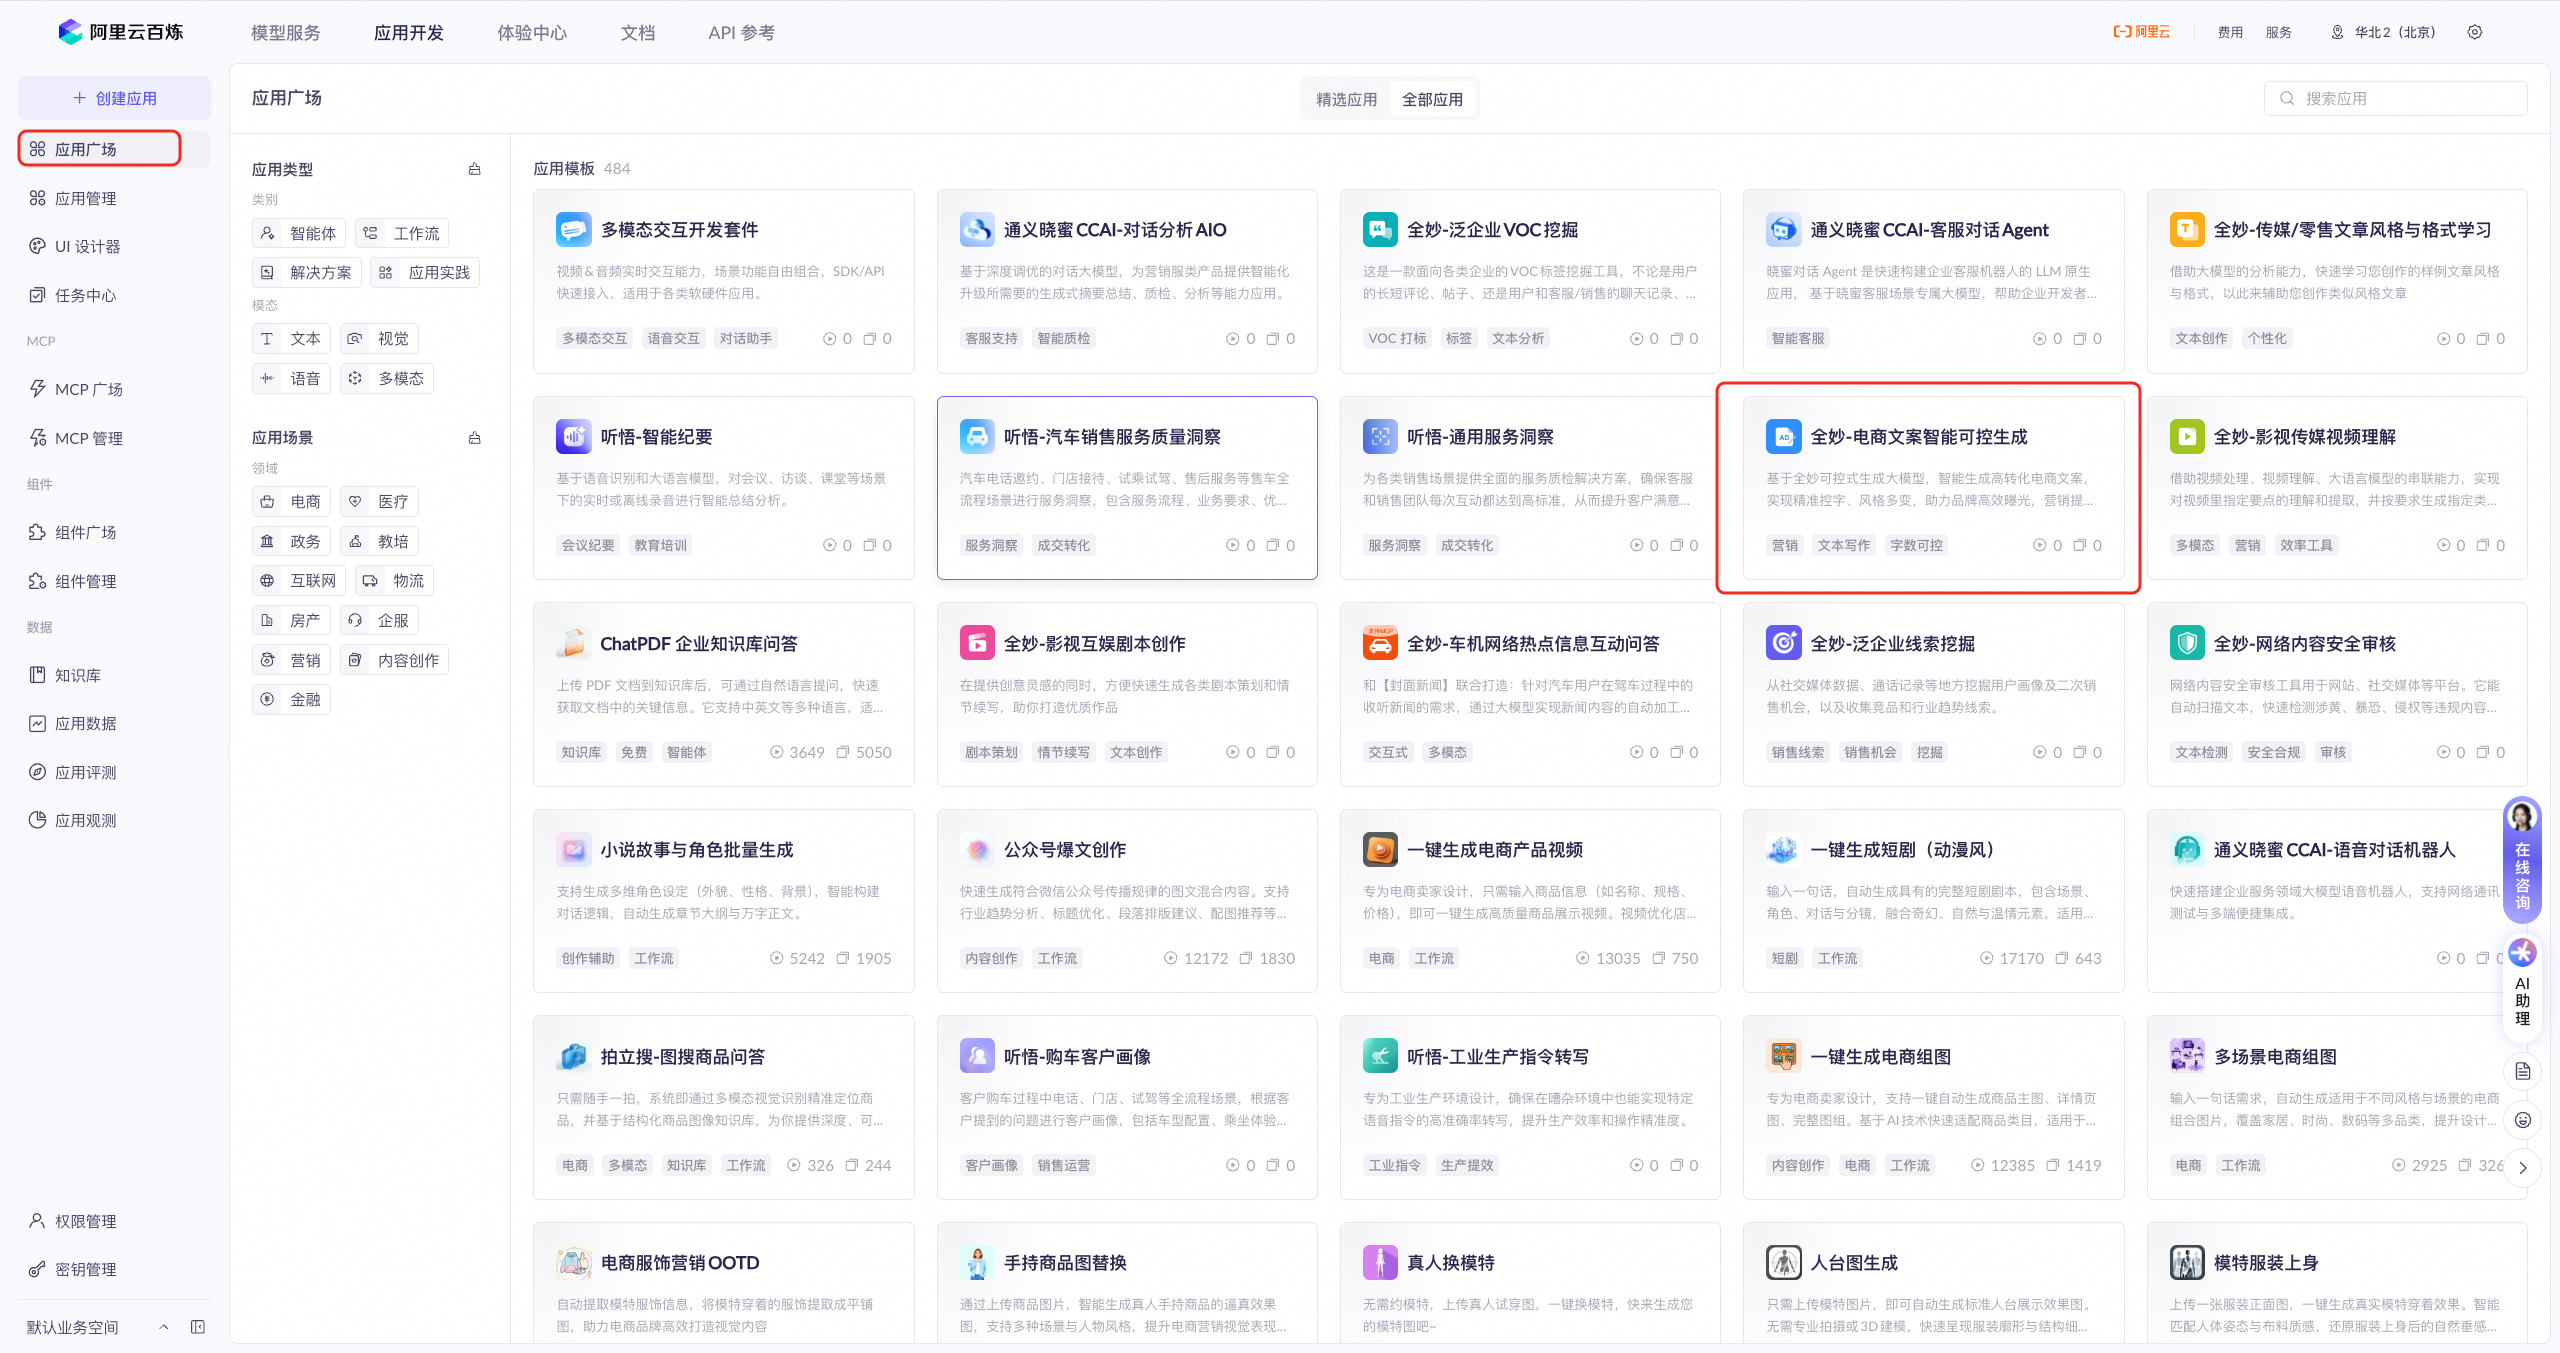Image resolution: width=2560 pixels, height=1353 pixels.
Task: Open 知识库 in the sidebar
Action: 114,675
